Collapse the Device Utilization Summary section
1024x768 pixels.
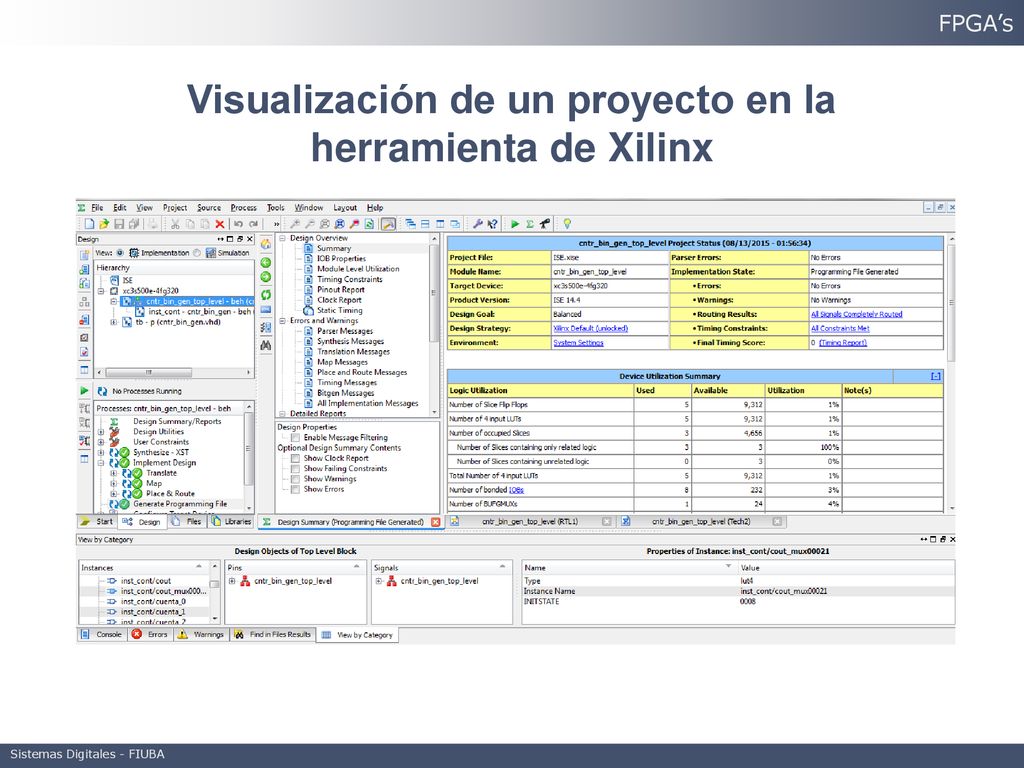(935, 376)
